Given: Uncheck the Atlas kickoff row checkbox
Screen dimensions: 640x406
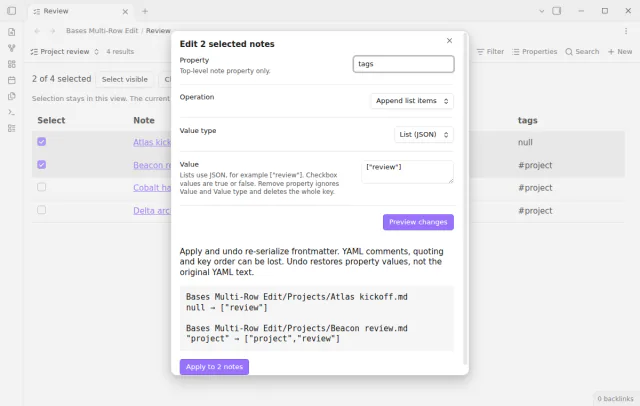Looking at the screenshot, I should [x=42, y=142].
